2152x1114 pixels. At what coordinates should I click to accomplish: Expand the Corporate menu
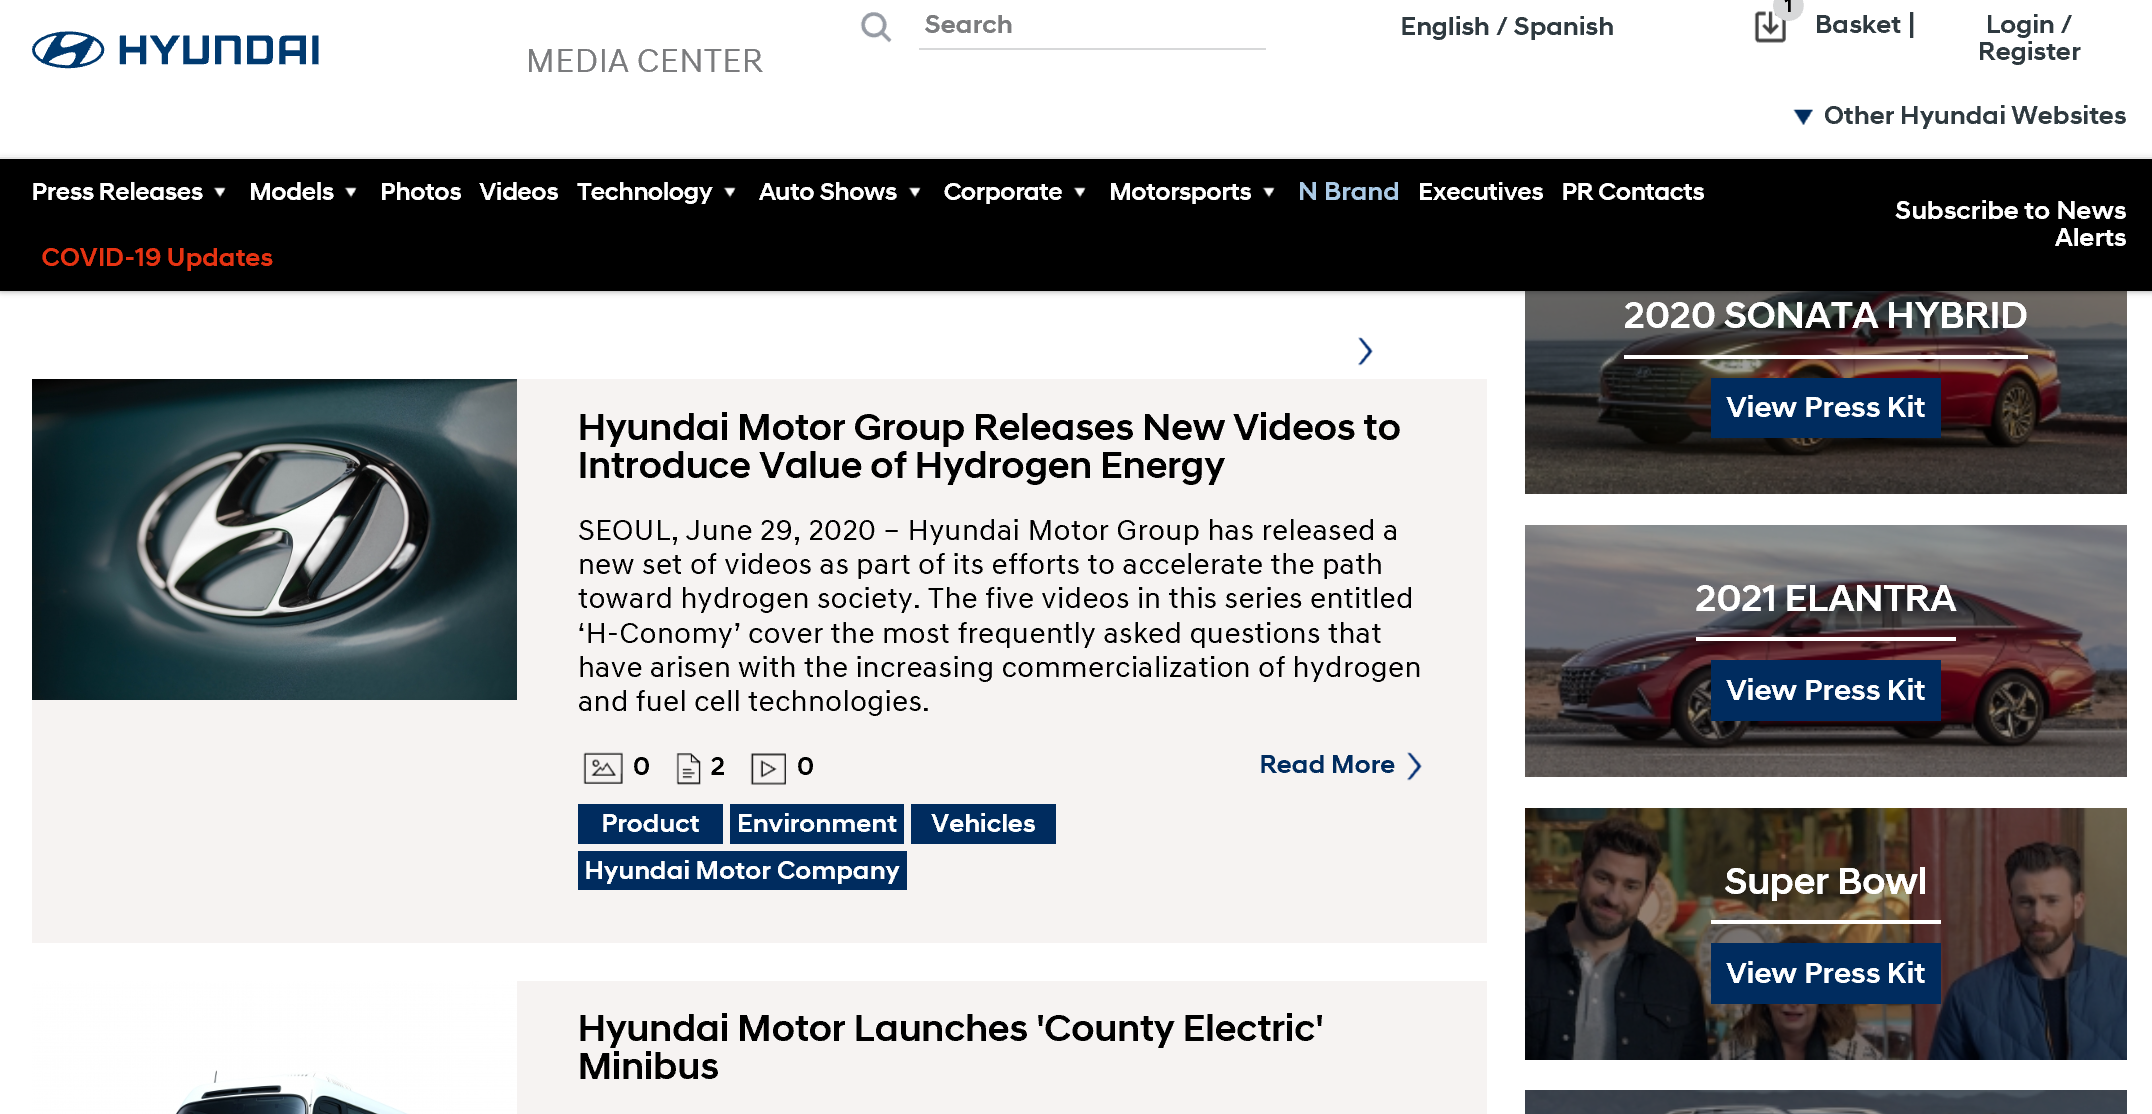1015,192
